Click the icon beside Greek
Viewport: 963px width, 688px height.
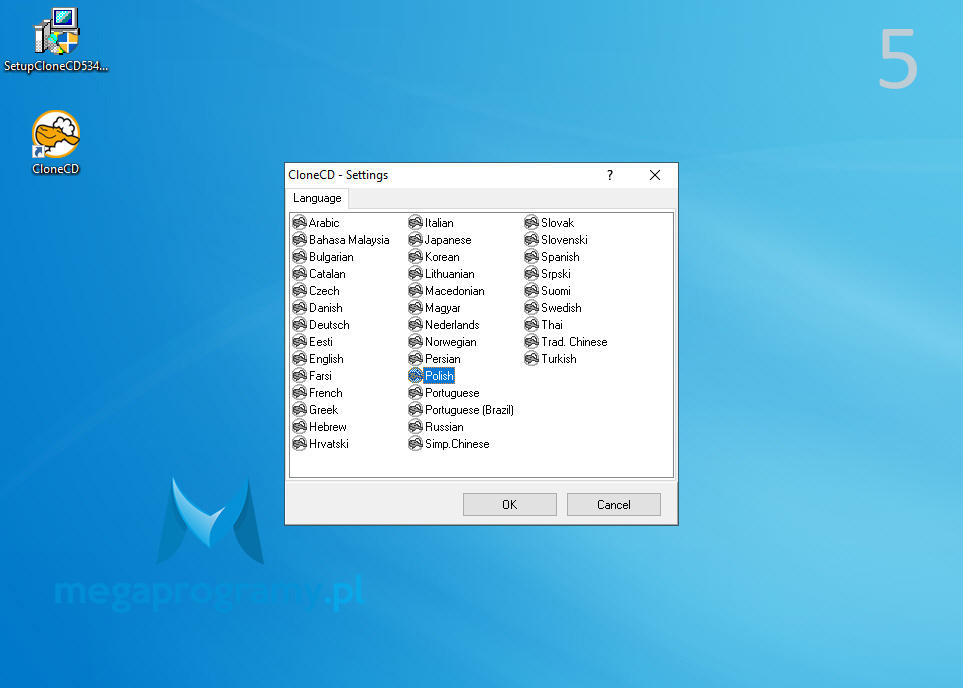point(300,409)
